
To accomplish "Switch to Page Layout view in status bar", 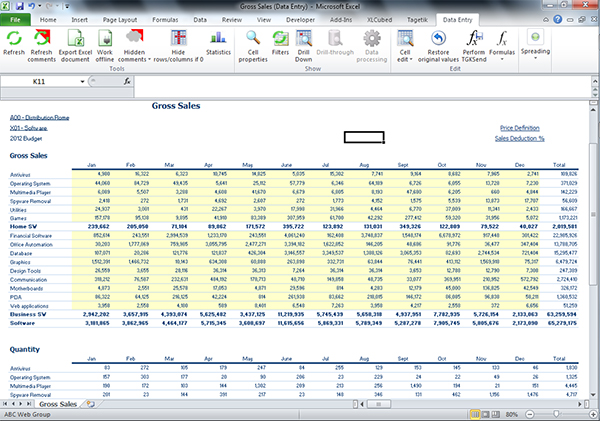I will [485, 414].
